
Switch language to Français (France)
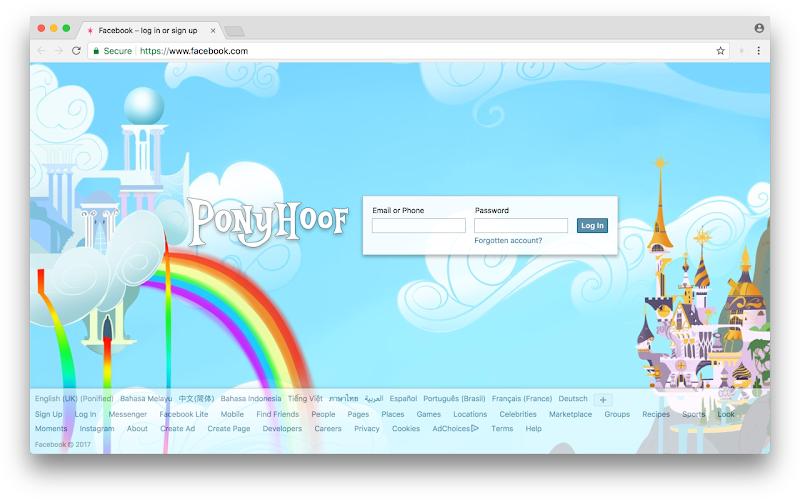tap(522, 398)
